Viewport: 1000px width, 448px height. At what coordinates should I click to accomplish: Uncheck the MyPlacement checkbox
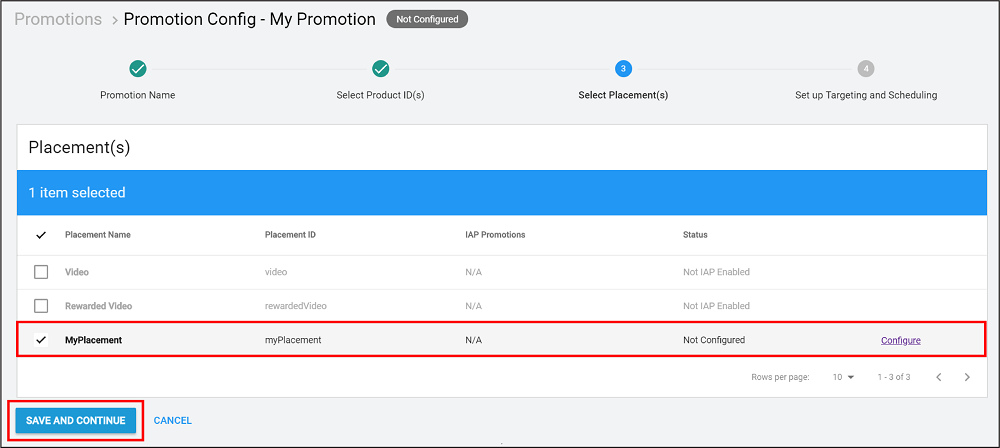point(41,340)
